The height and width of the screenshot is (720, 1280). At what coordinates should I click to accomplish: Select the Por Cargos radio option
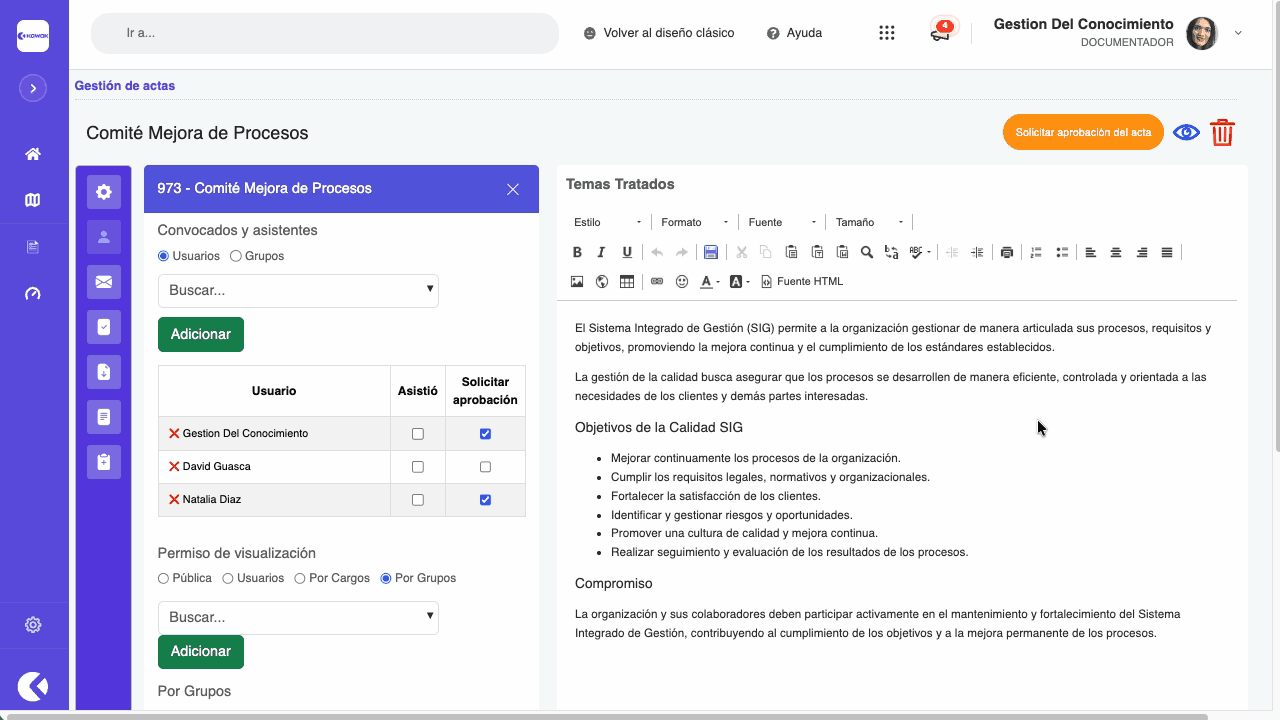(x=300, y=578)
